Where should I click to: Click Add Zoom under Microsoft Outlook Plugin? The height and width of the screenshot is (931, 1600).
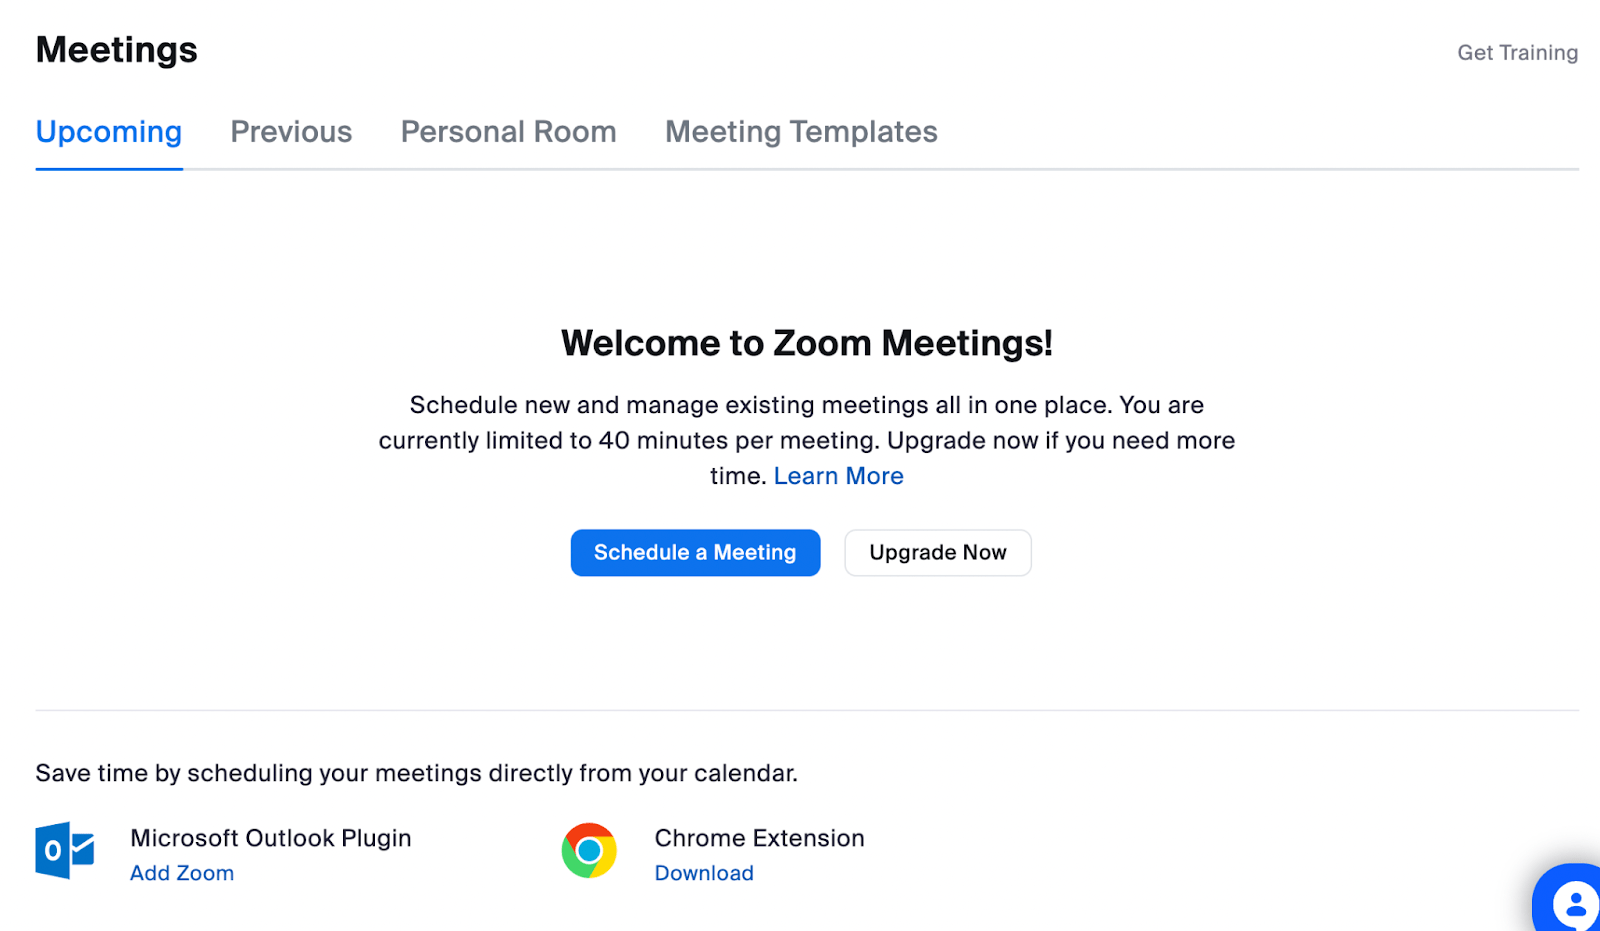coord(182,872)
